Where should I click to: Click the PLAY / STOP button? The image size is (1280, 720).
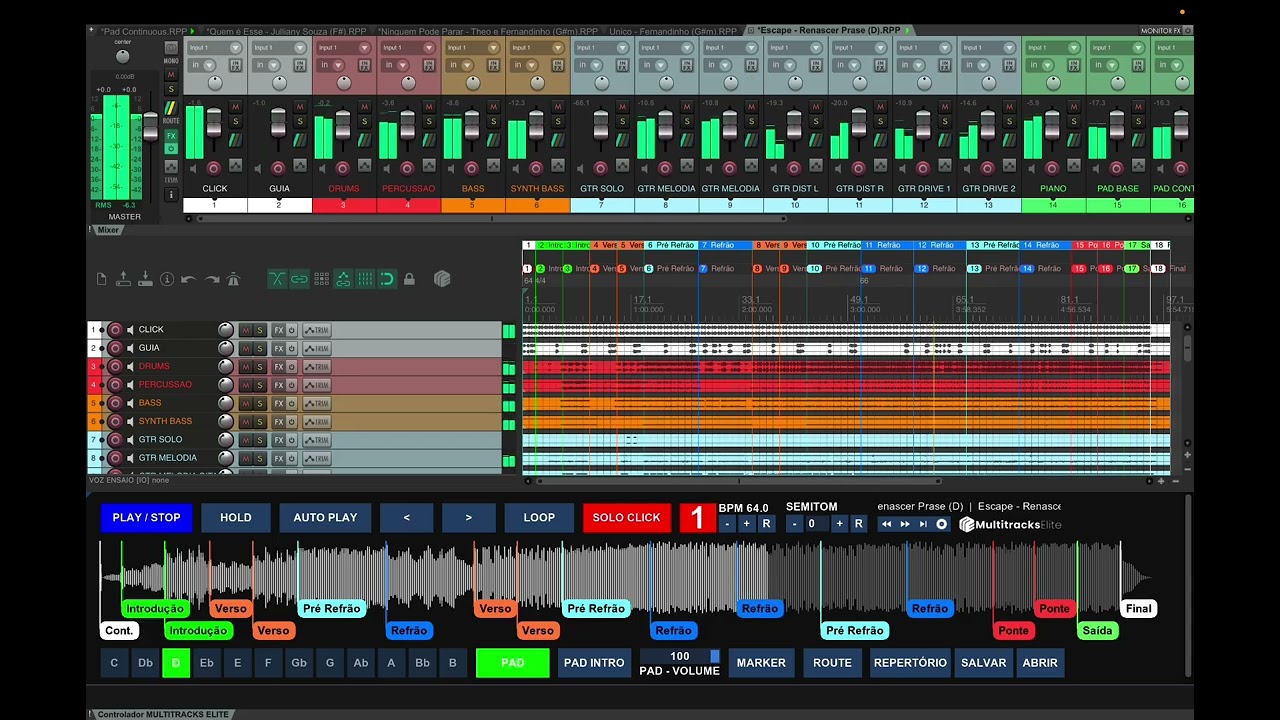146,518
